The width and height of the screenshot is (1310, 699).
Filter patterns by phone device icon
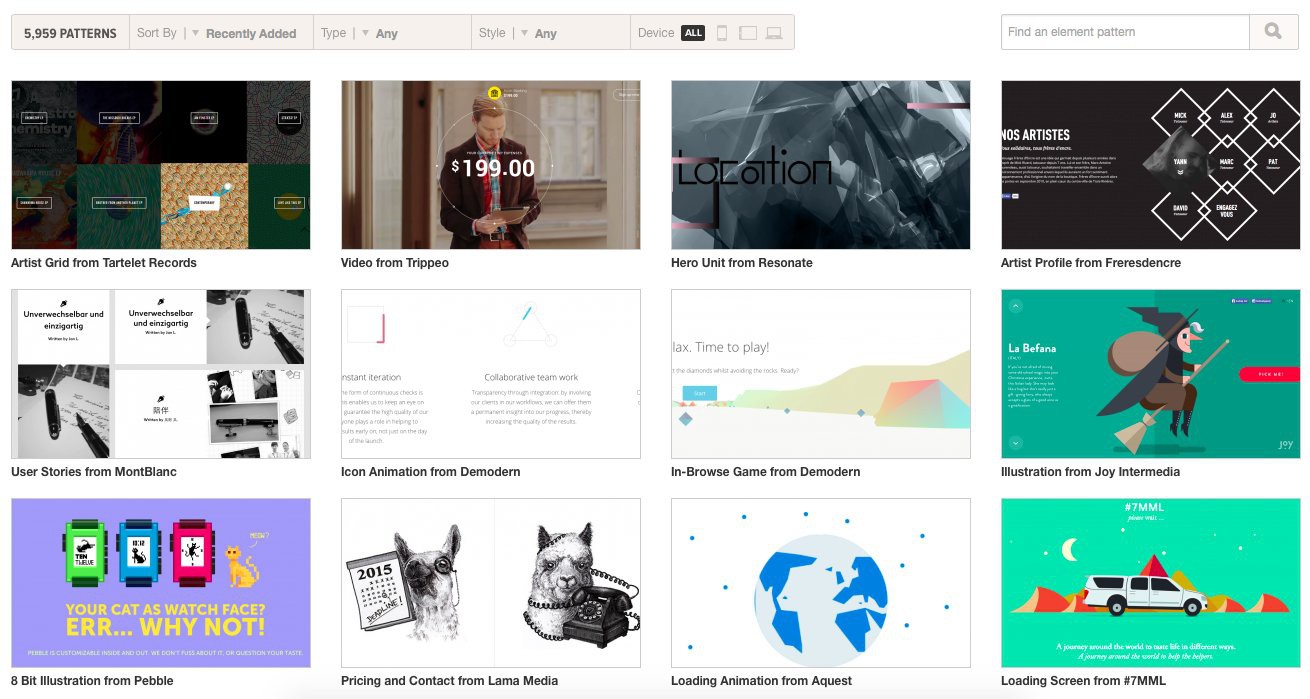coord(722,33)
